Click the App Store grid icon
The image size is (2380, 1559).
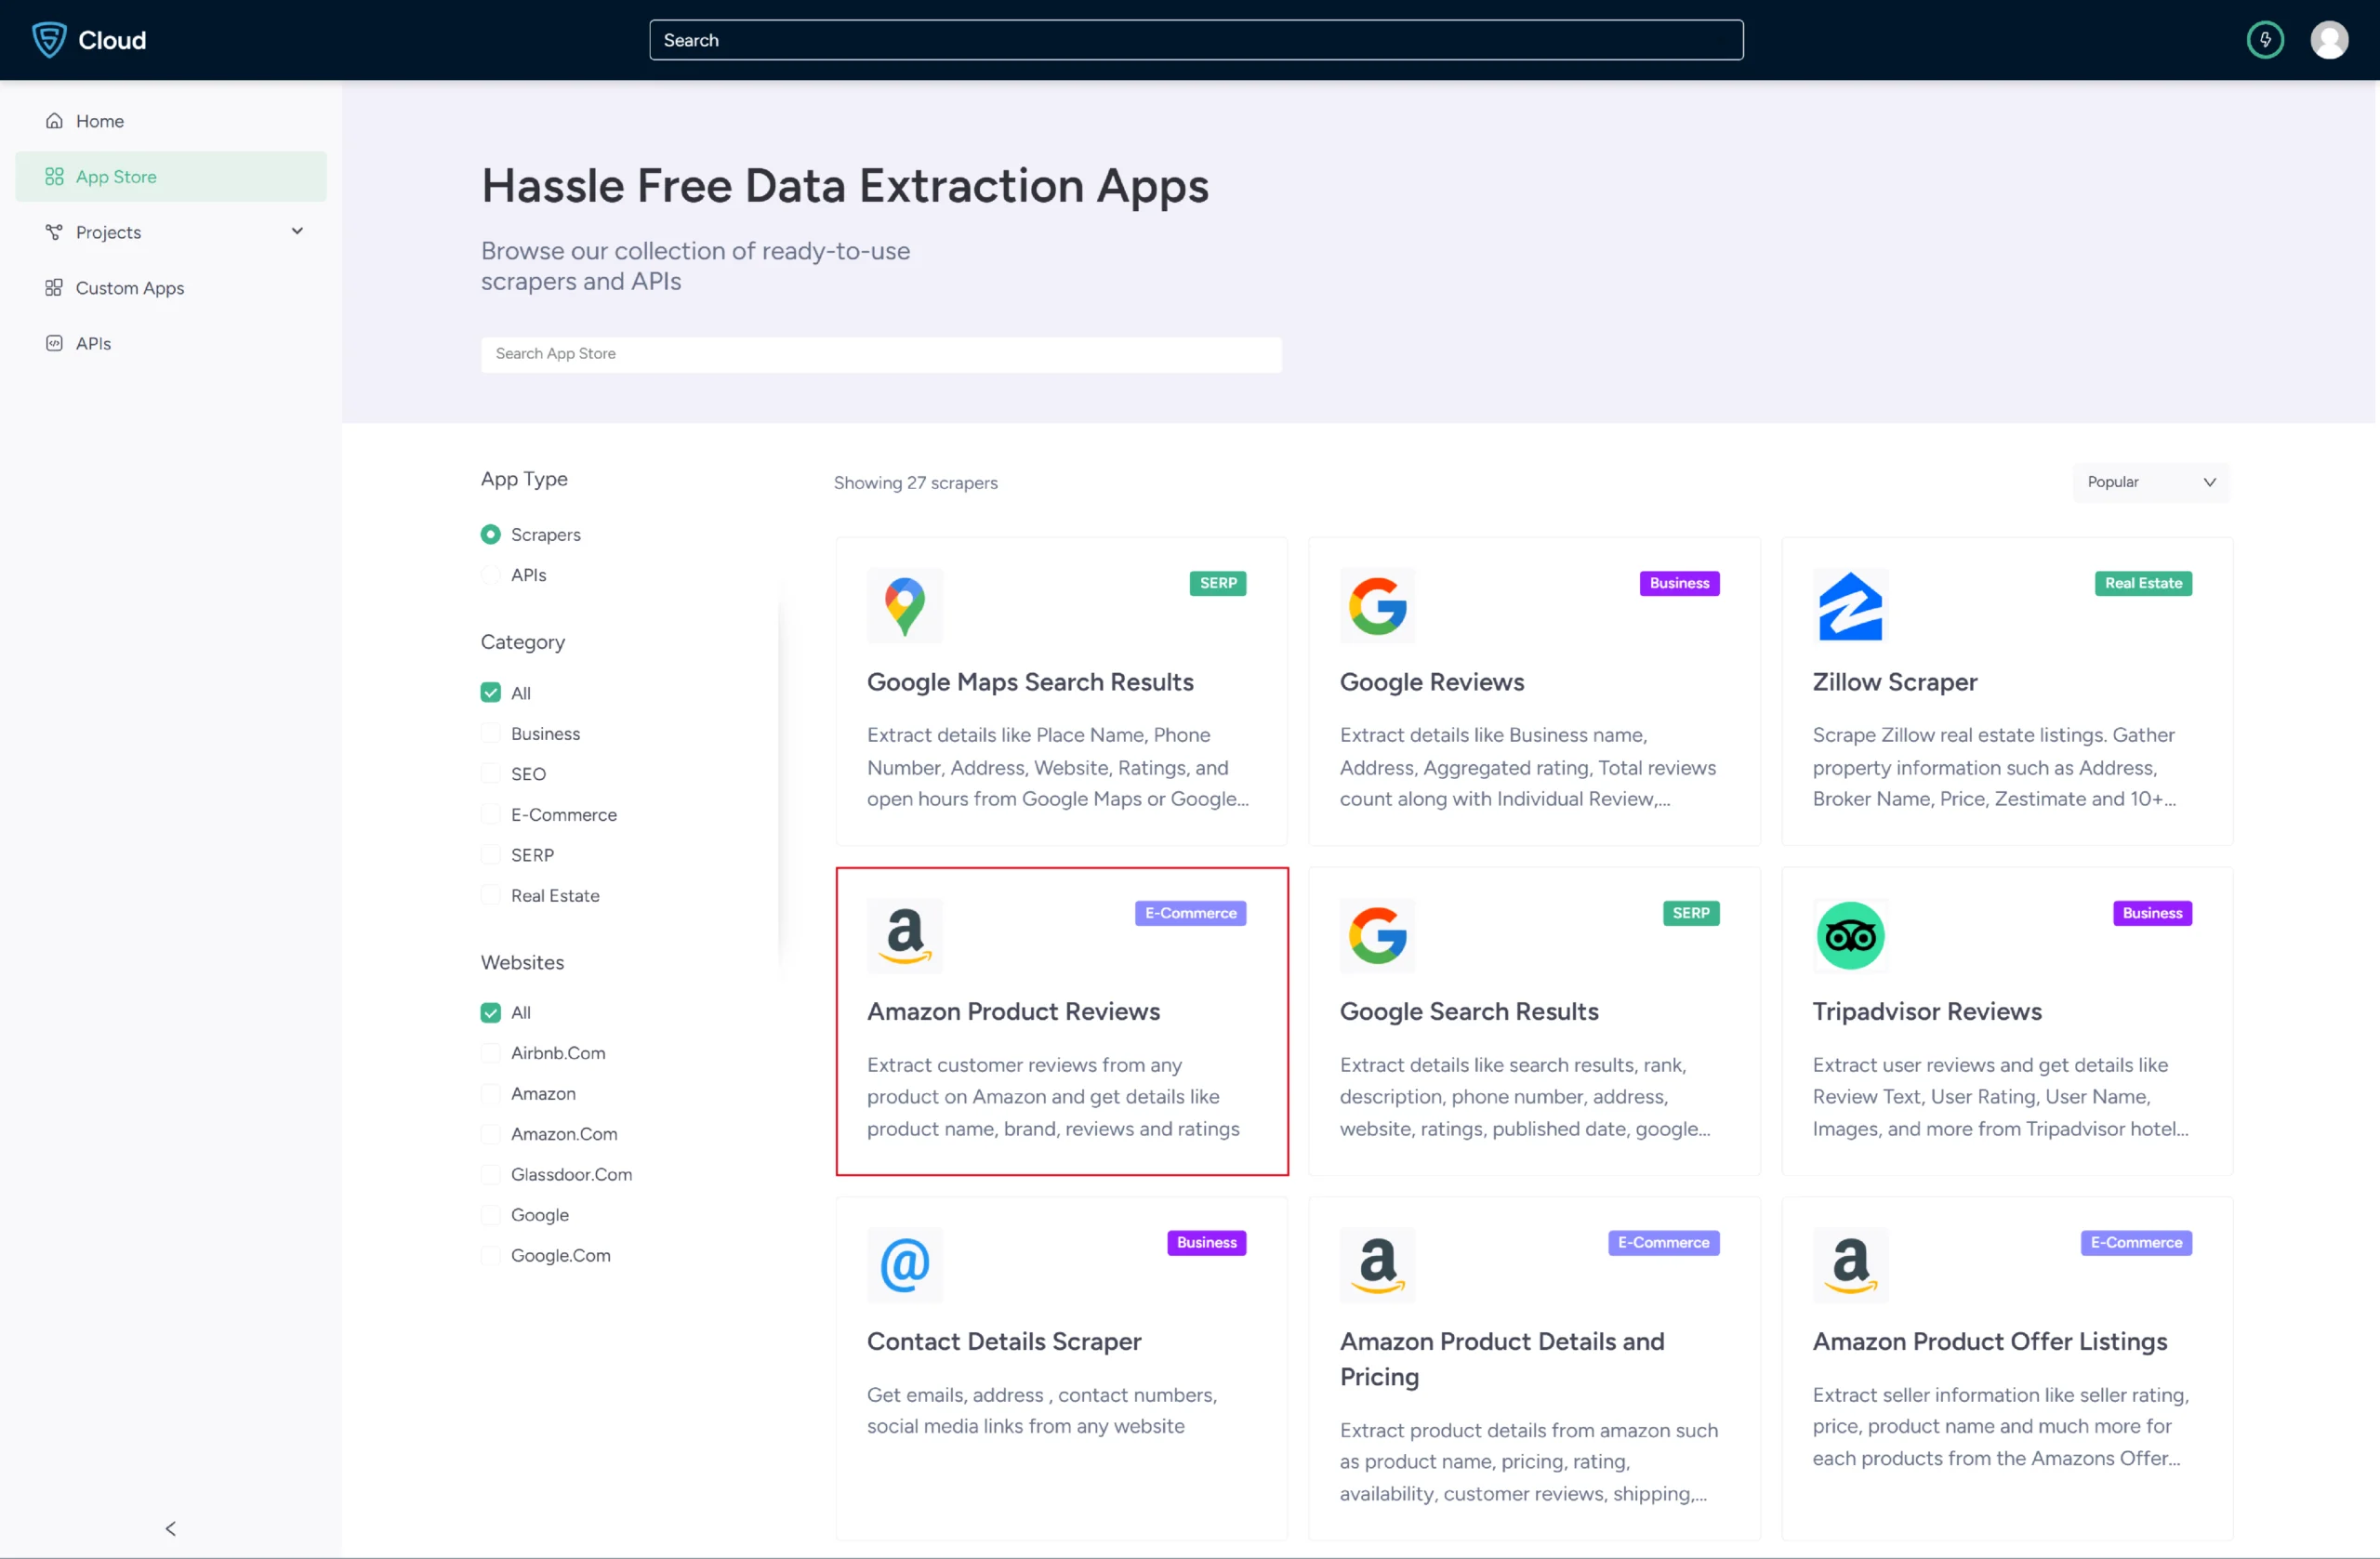tap(54, 176)
